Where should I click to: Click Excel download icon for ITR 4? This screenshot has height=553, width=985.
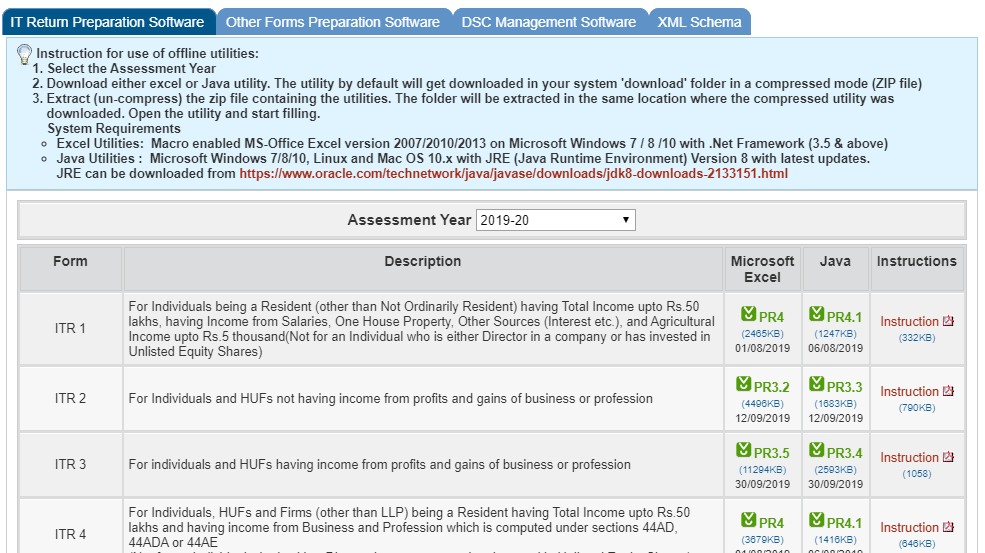pyautogui.click(x=748, y=520)
